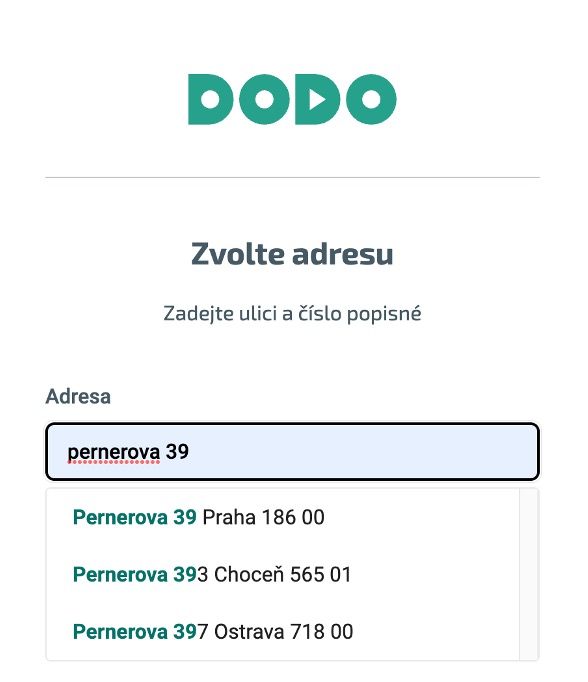Image resolution: width=588 pixels, height=682 pixels.
Task: Click the last letter O of logo
Action: click(x=371, y=100)
